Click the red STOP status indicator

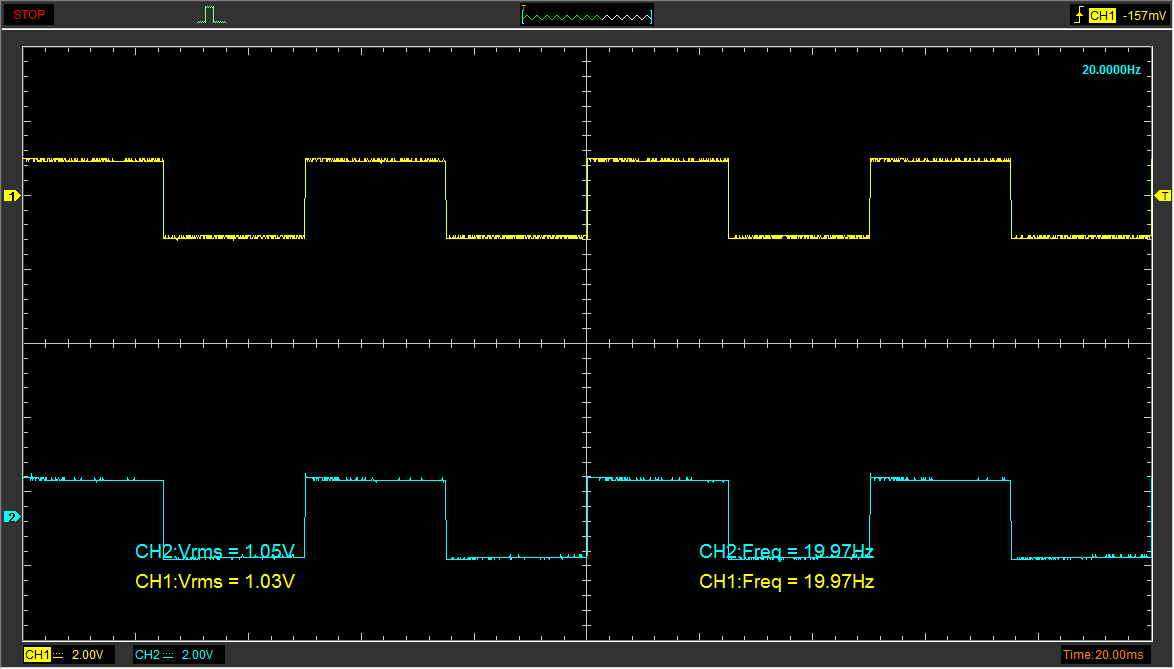coord(29,14)
